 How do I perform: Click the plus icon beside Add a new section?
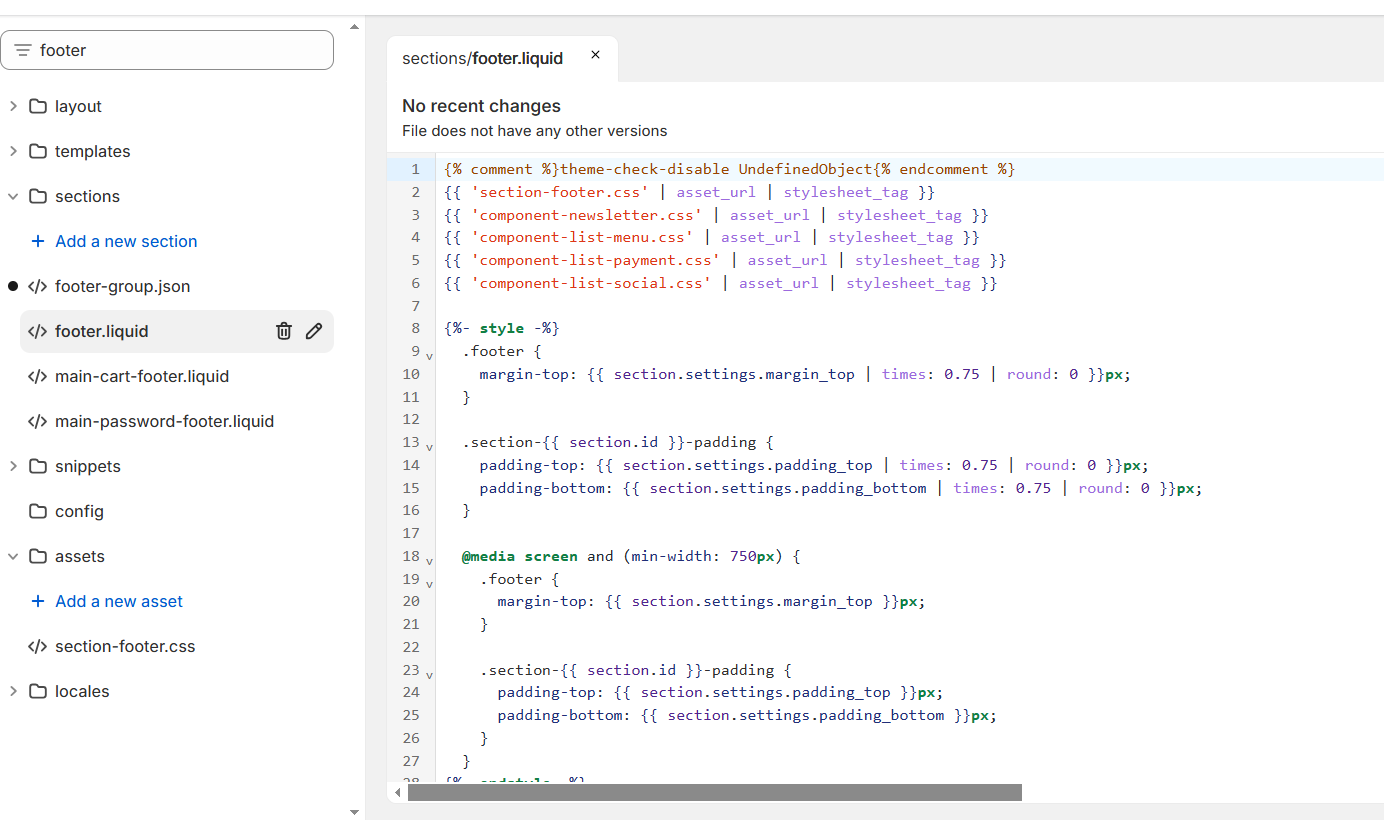[x=38, y=241]
